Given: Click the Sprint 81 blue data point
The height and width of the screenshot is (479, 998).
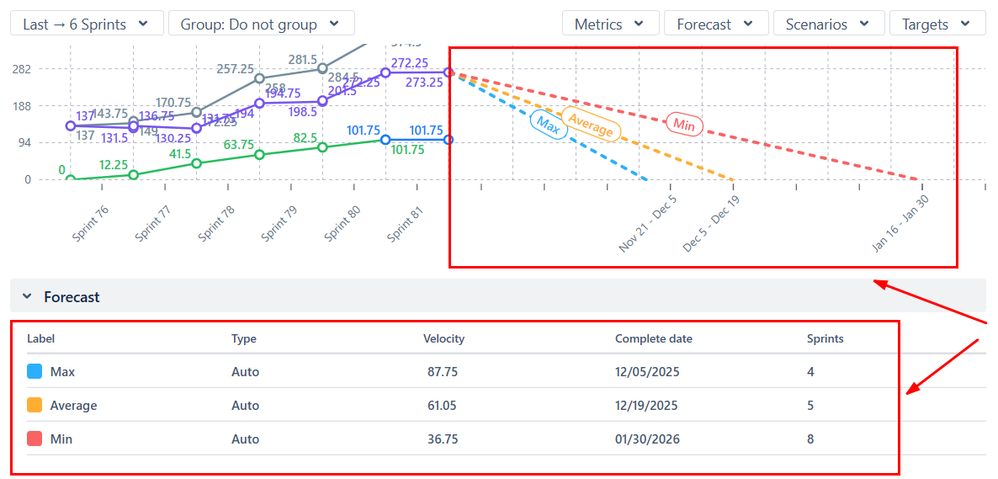Looking at the screenshot, I should (386, 140).
